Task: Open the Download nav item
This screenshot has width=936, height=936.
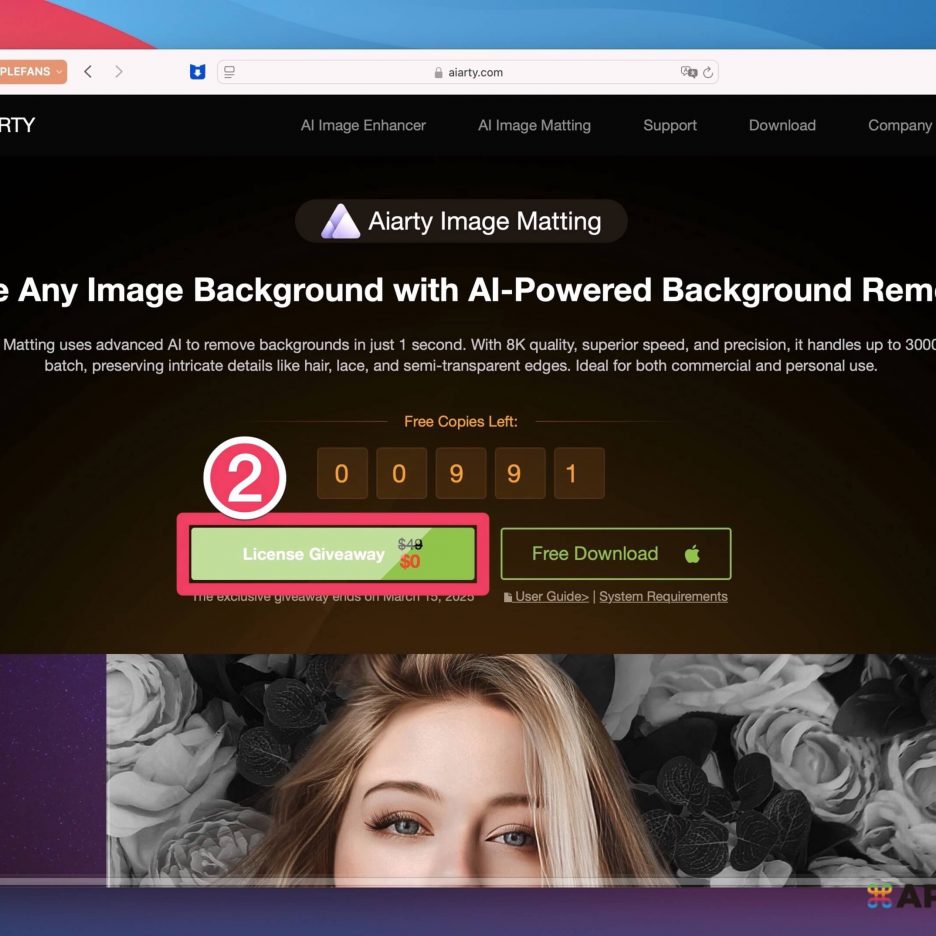Action: 782,125
